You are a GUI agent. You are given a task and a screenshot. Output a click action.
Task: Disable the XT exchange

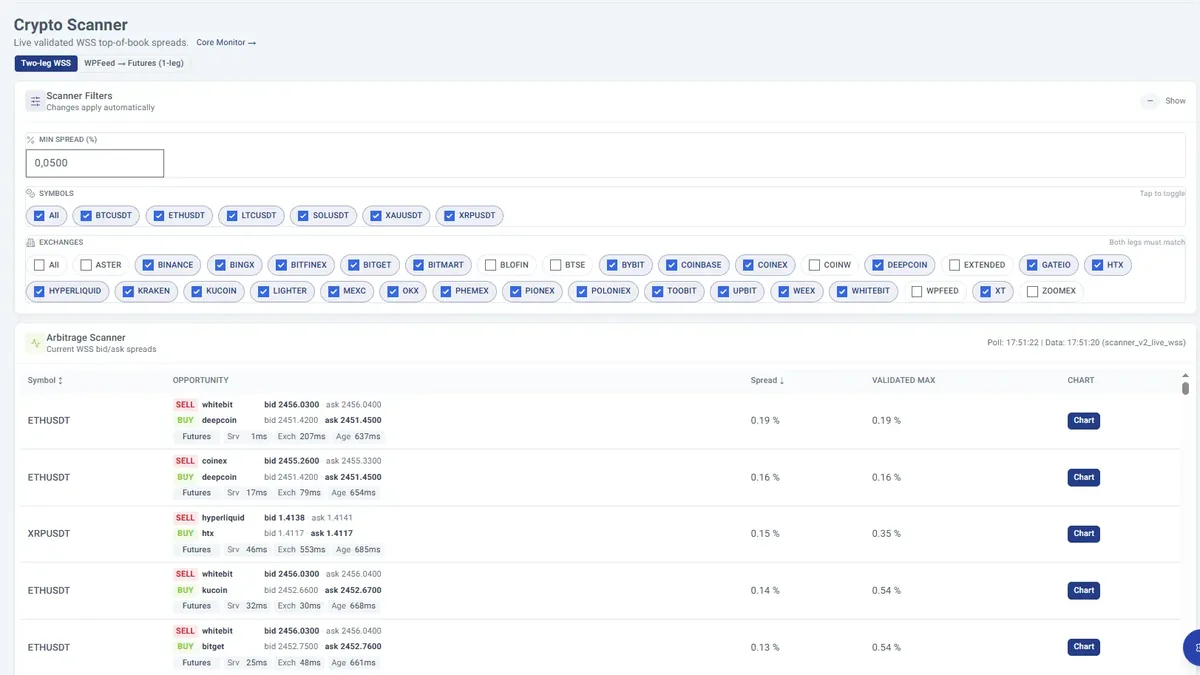click(x=986, y=291)
